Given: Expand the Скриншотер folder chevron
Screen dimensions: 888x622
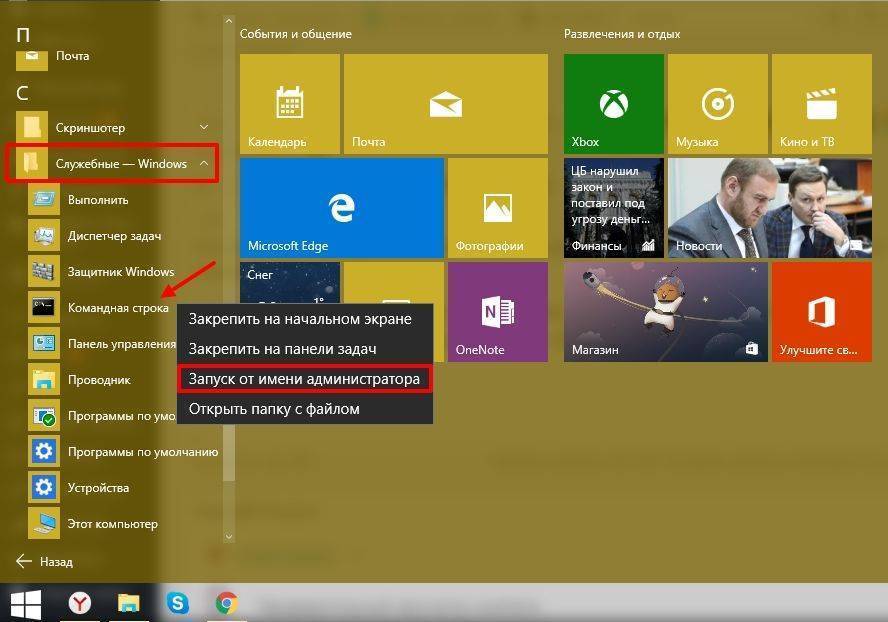Looking at the screenshot, I should [204, 127].
